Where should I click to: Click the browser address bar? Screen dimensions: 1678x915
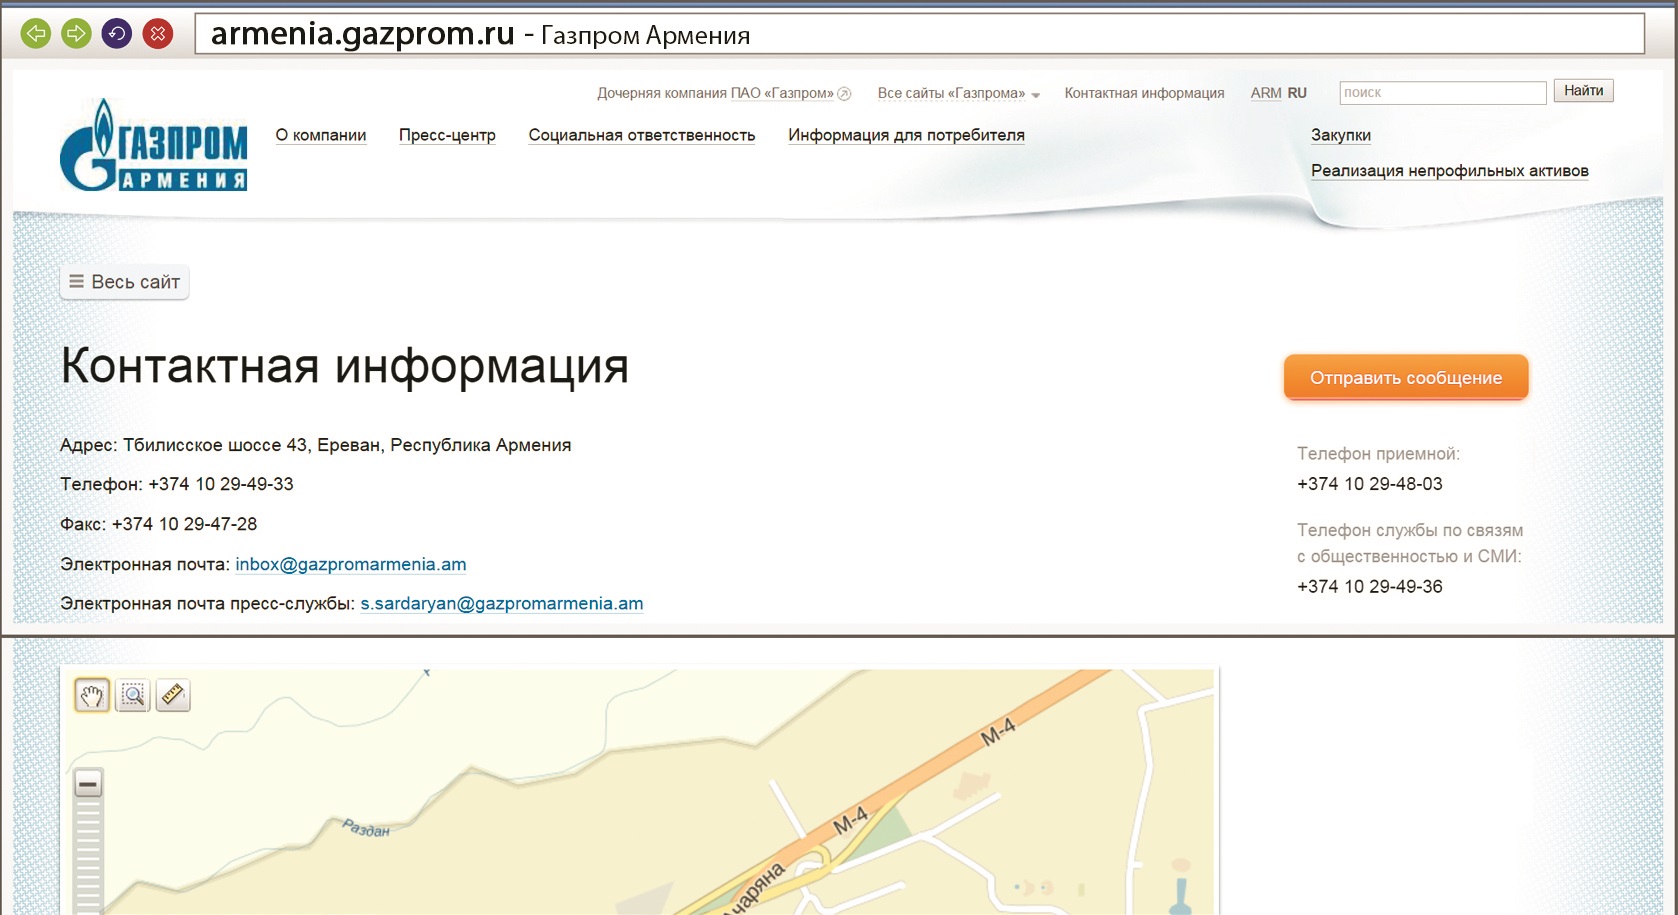(920, 34)
